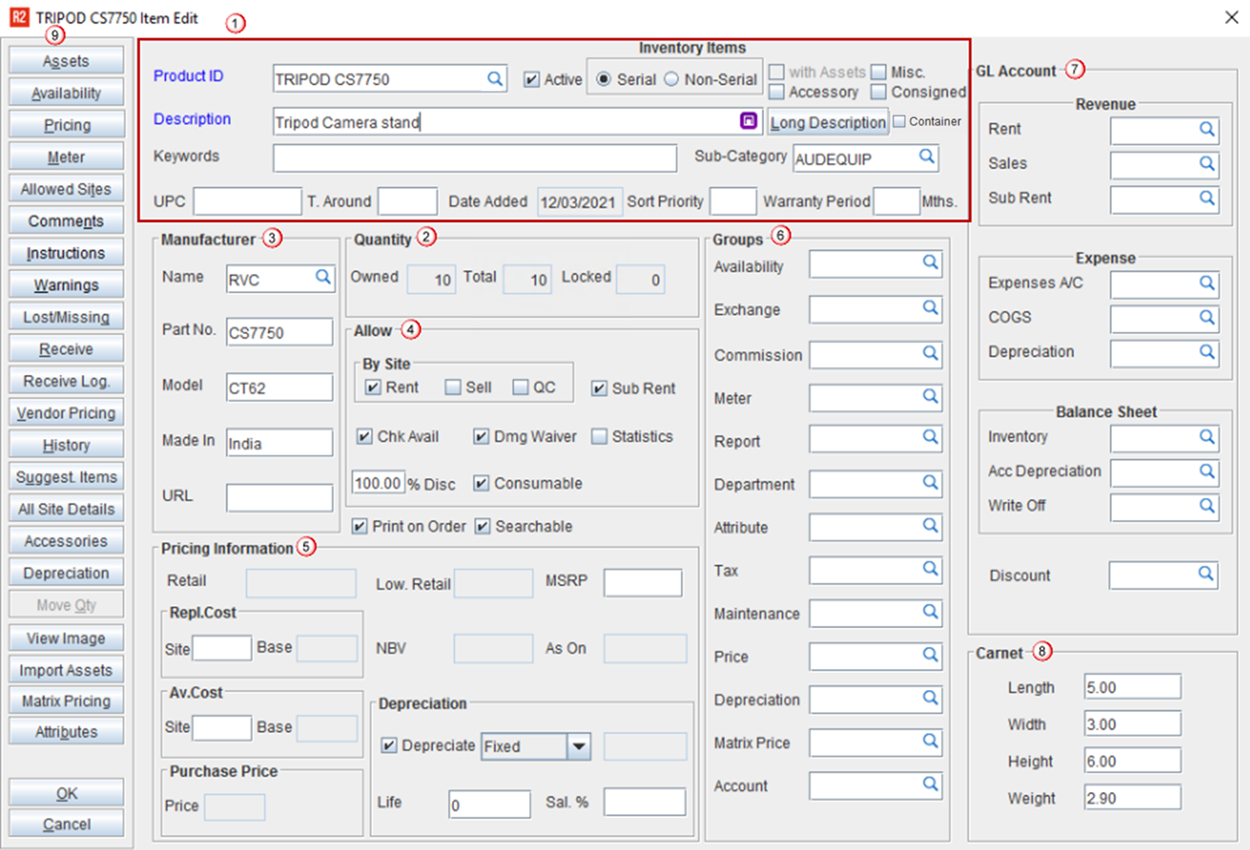
Task: Toggle the Consumable checkbox
Action: [481, 483]
